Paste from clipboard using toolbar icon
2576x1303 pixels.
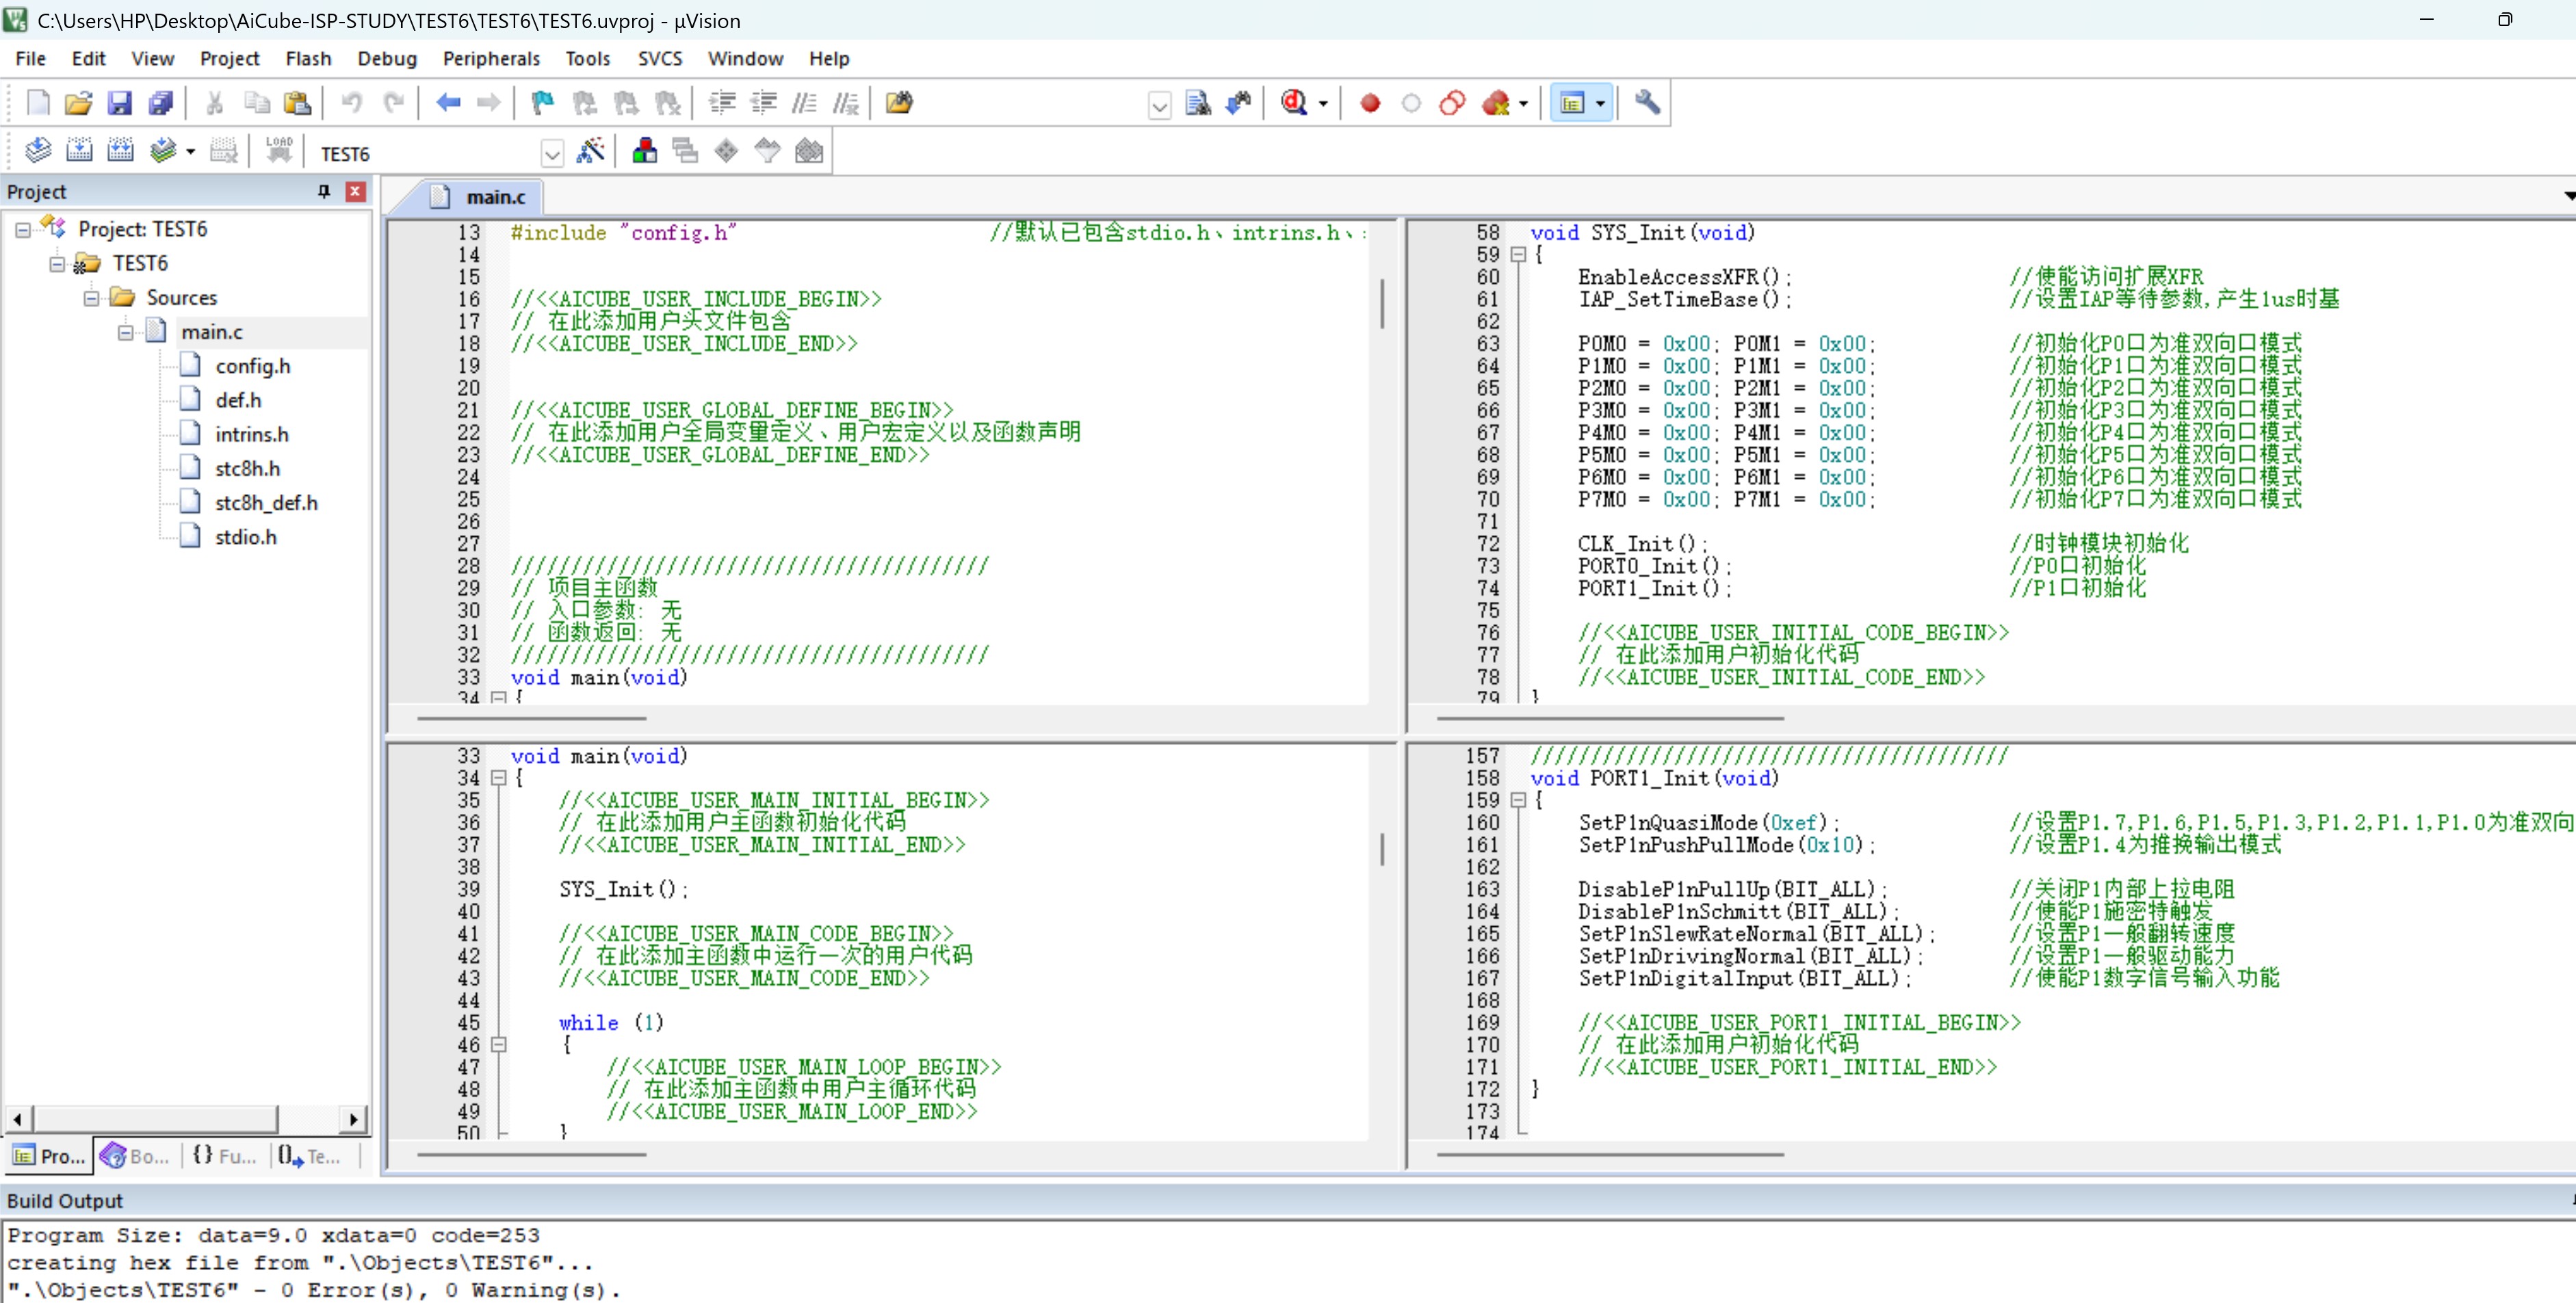pyautogui.click(x=297, y=102)
